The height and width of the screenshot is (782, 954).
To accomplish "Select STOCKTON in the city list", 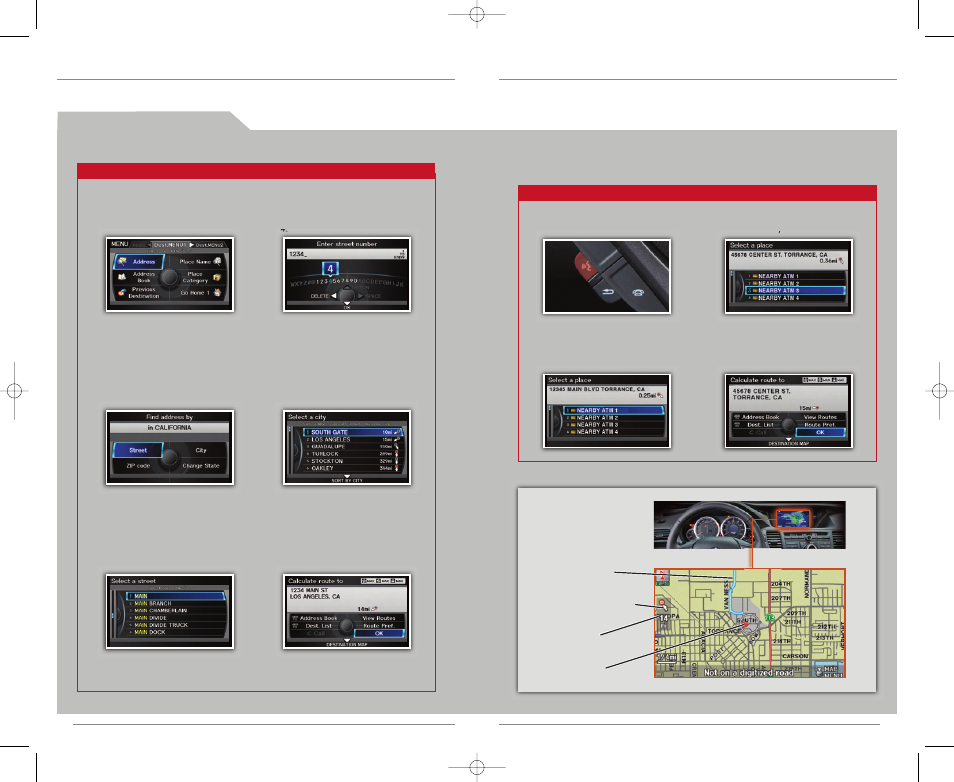I will click(x=353, y=461).
